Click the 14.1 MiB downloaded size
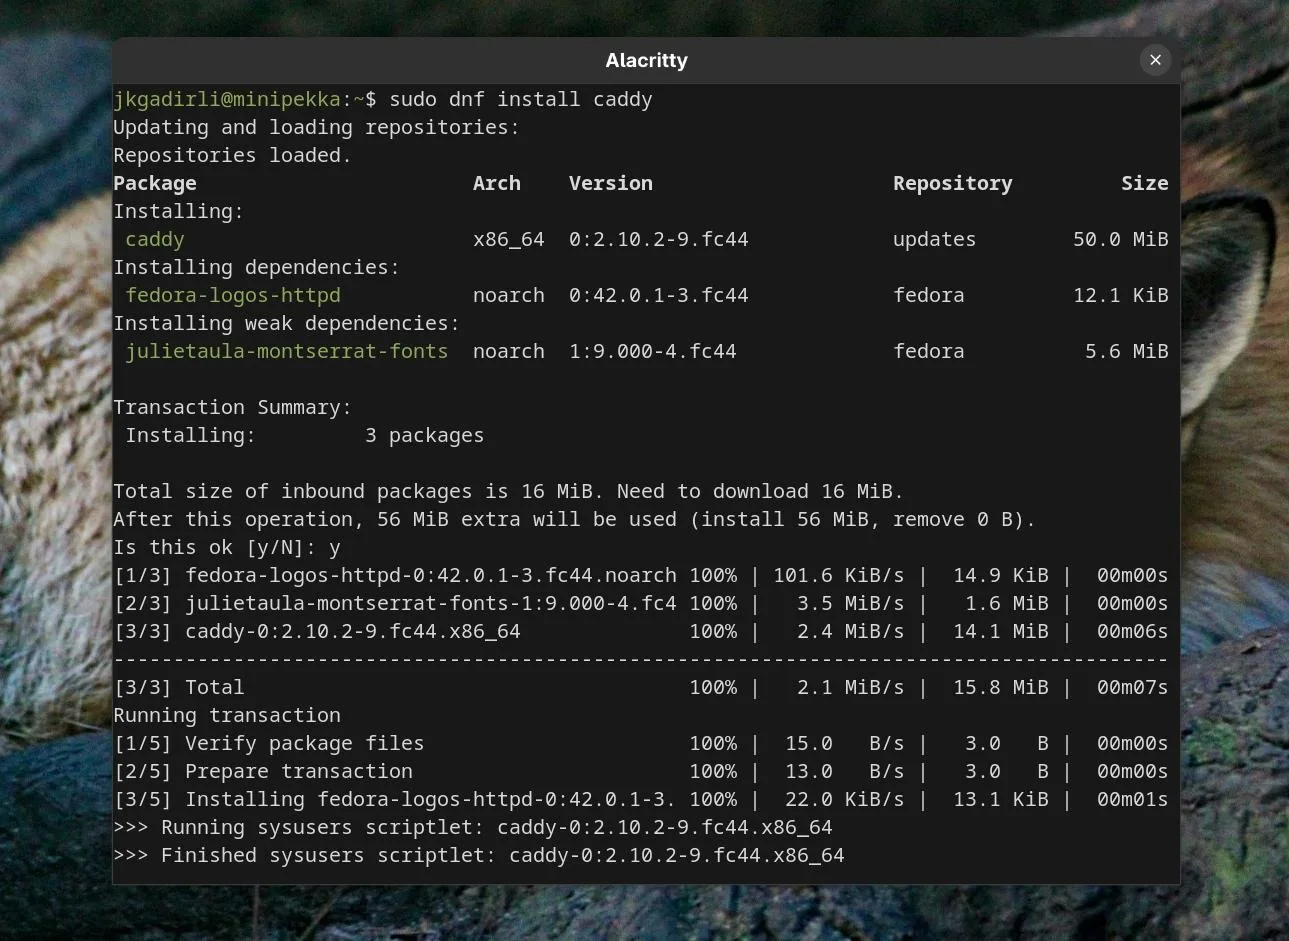This screenshot has width=1289, height=941. (x=1001, y=631)
